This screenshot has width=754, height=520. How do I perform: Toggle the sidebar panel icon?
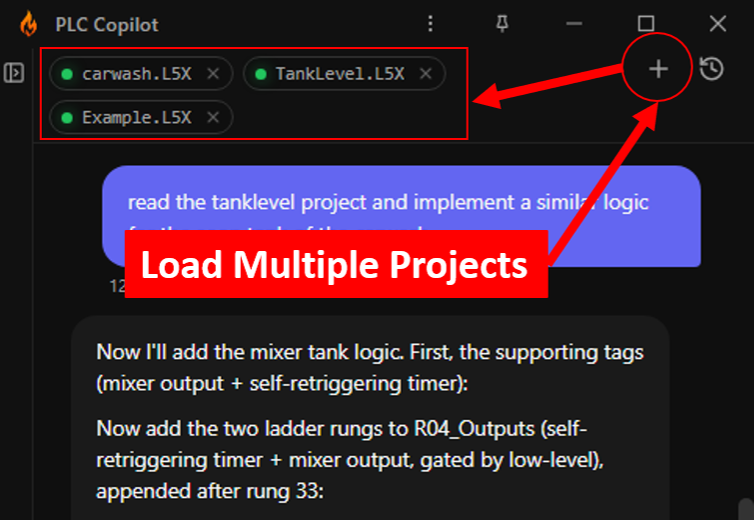pos(14,73)
